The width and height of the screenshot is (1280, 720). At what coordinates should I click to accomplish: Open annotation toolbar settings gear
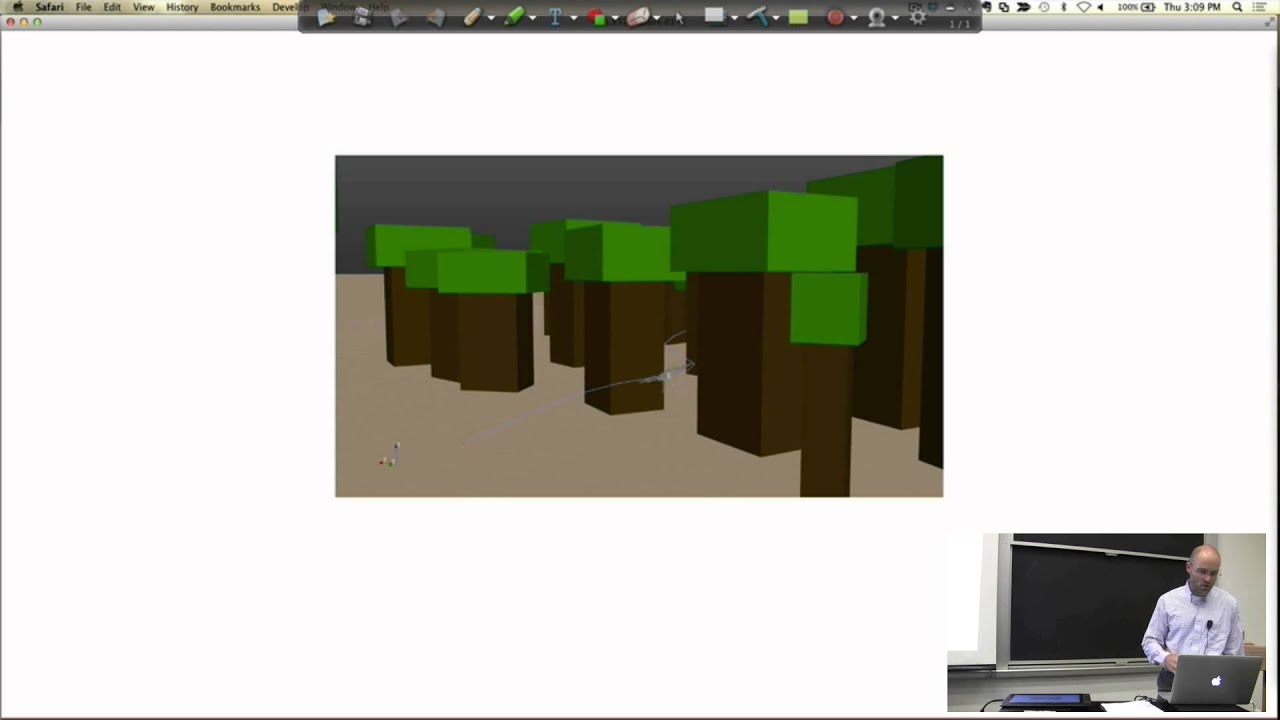click(917, 17)
